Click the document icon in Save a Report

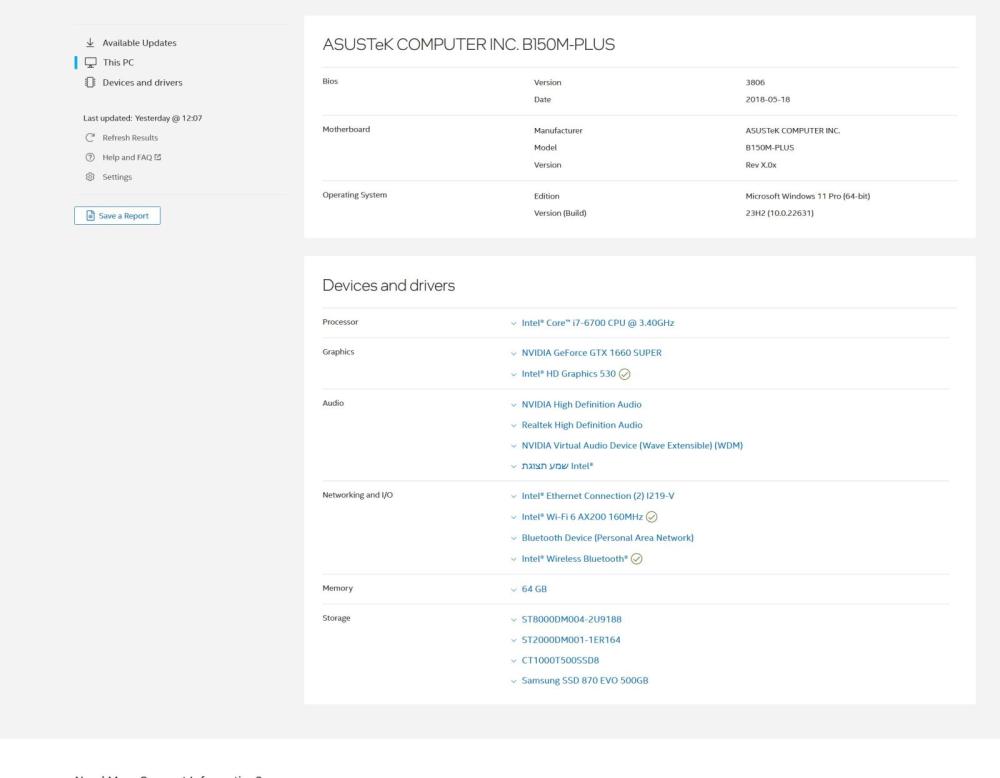91,216
